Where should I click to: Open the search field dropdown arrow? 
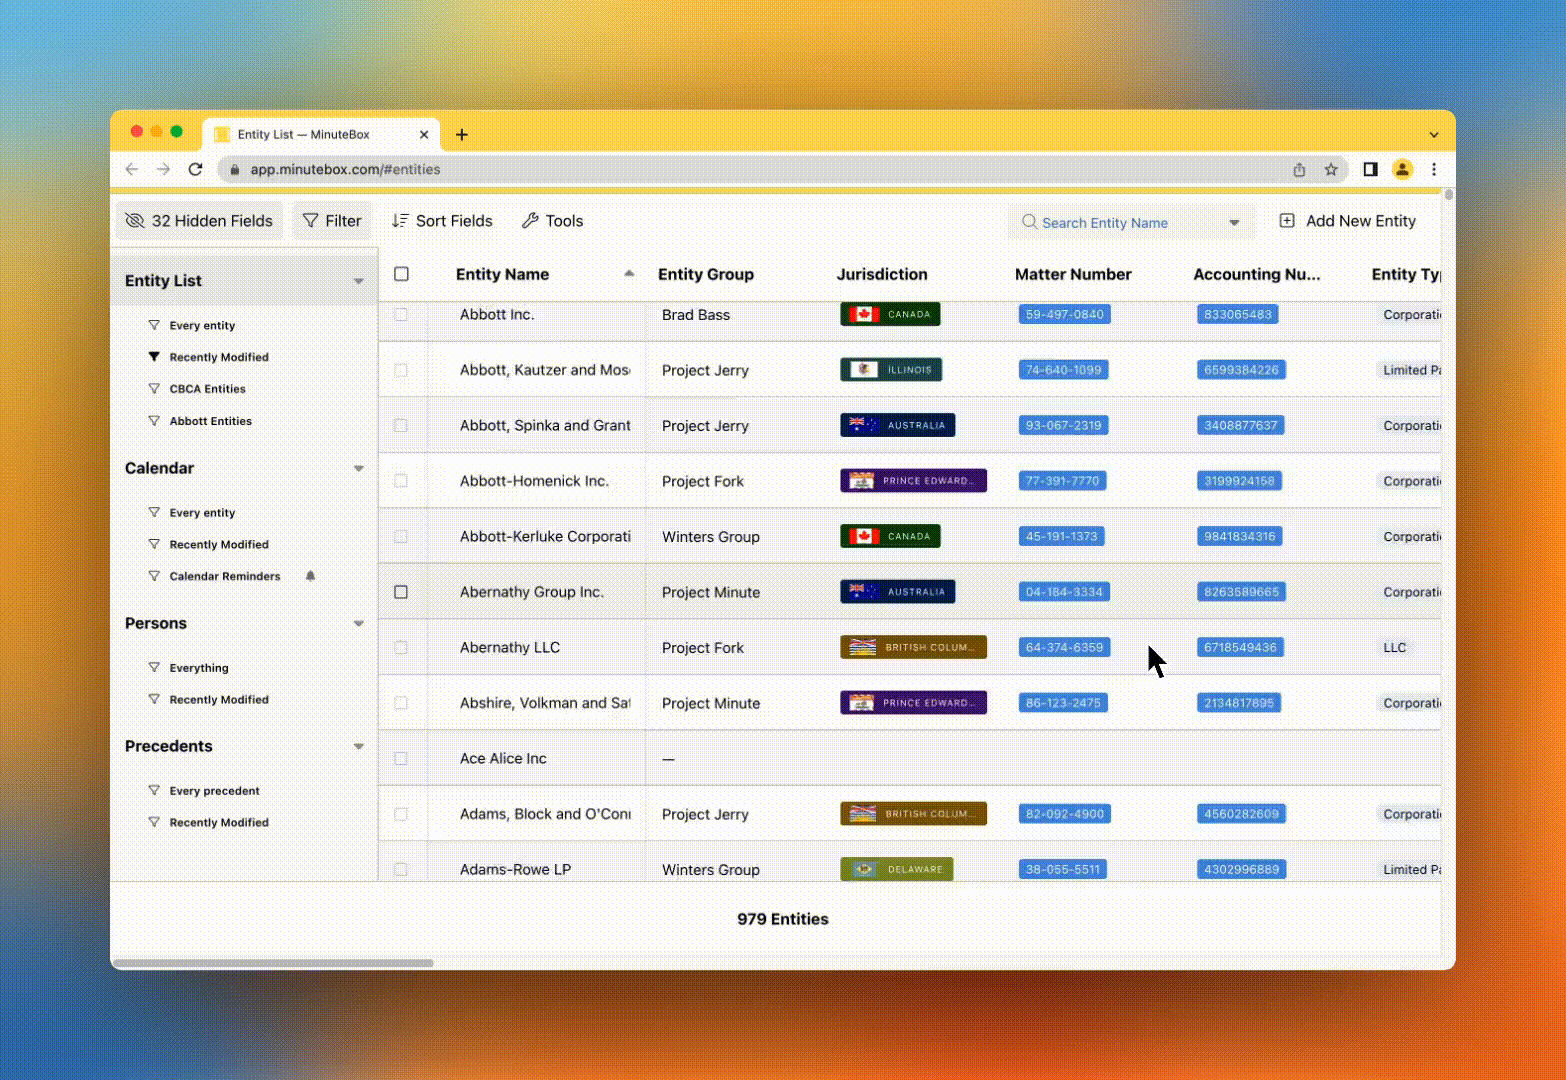[x=1234, y=223]
